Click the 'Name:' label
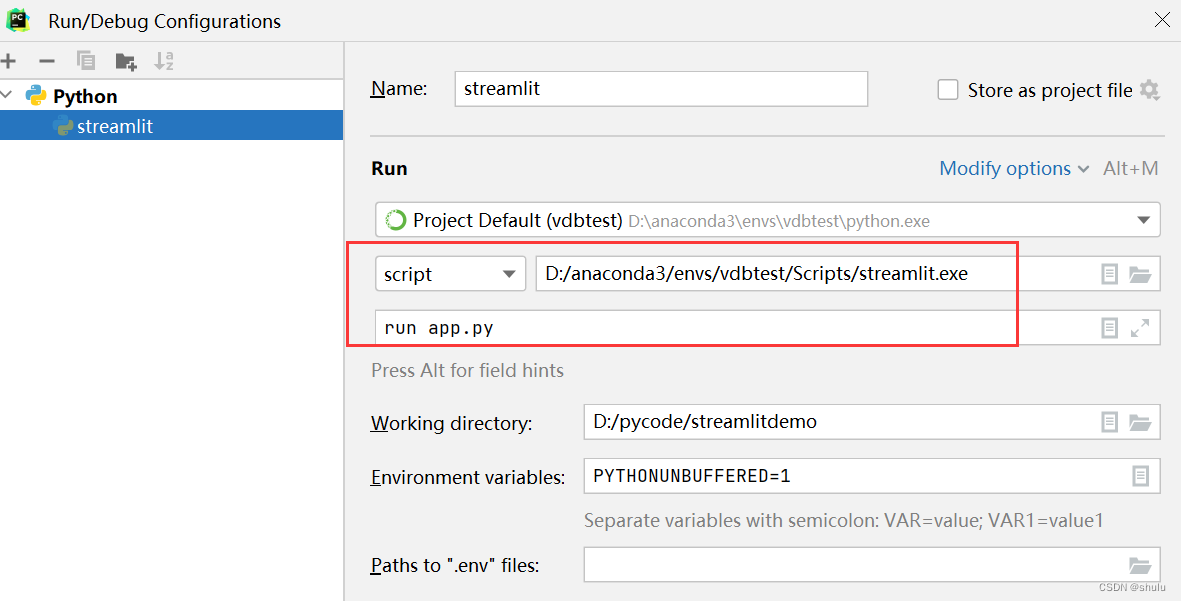Viewport: 1181px width, 601px height. pos(399,89)
